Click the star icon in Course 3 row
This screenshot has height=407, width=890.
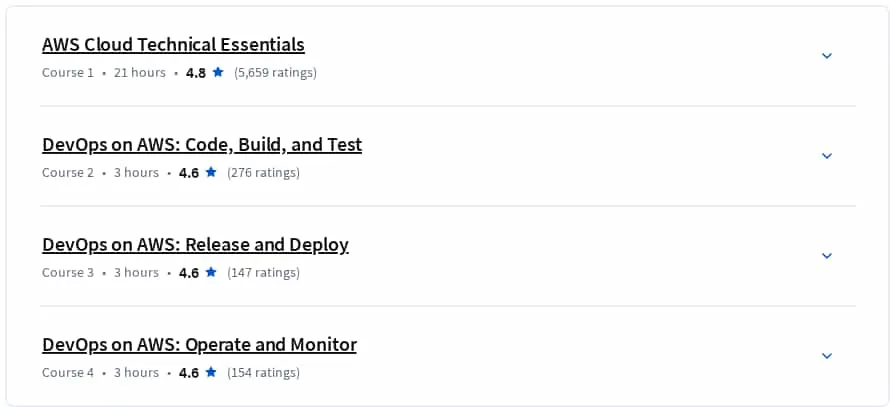[x=211, y=272]
